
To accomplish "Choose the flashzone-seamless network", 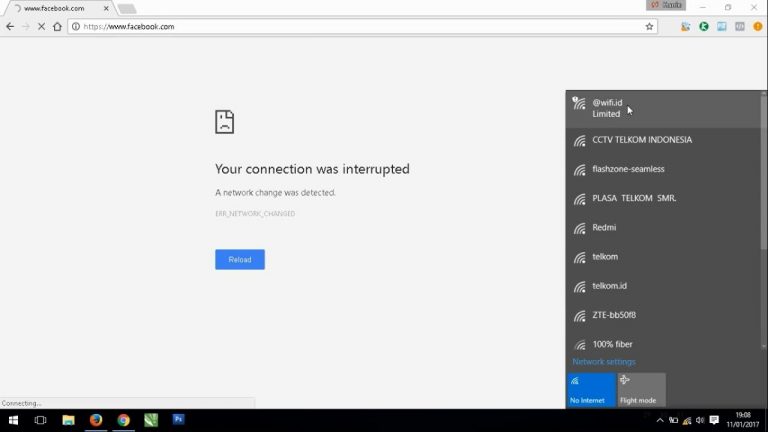I will click(663, 169).
